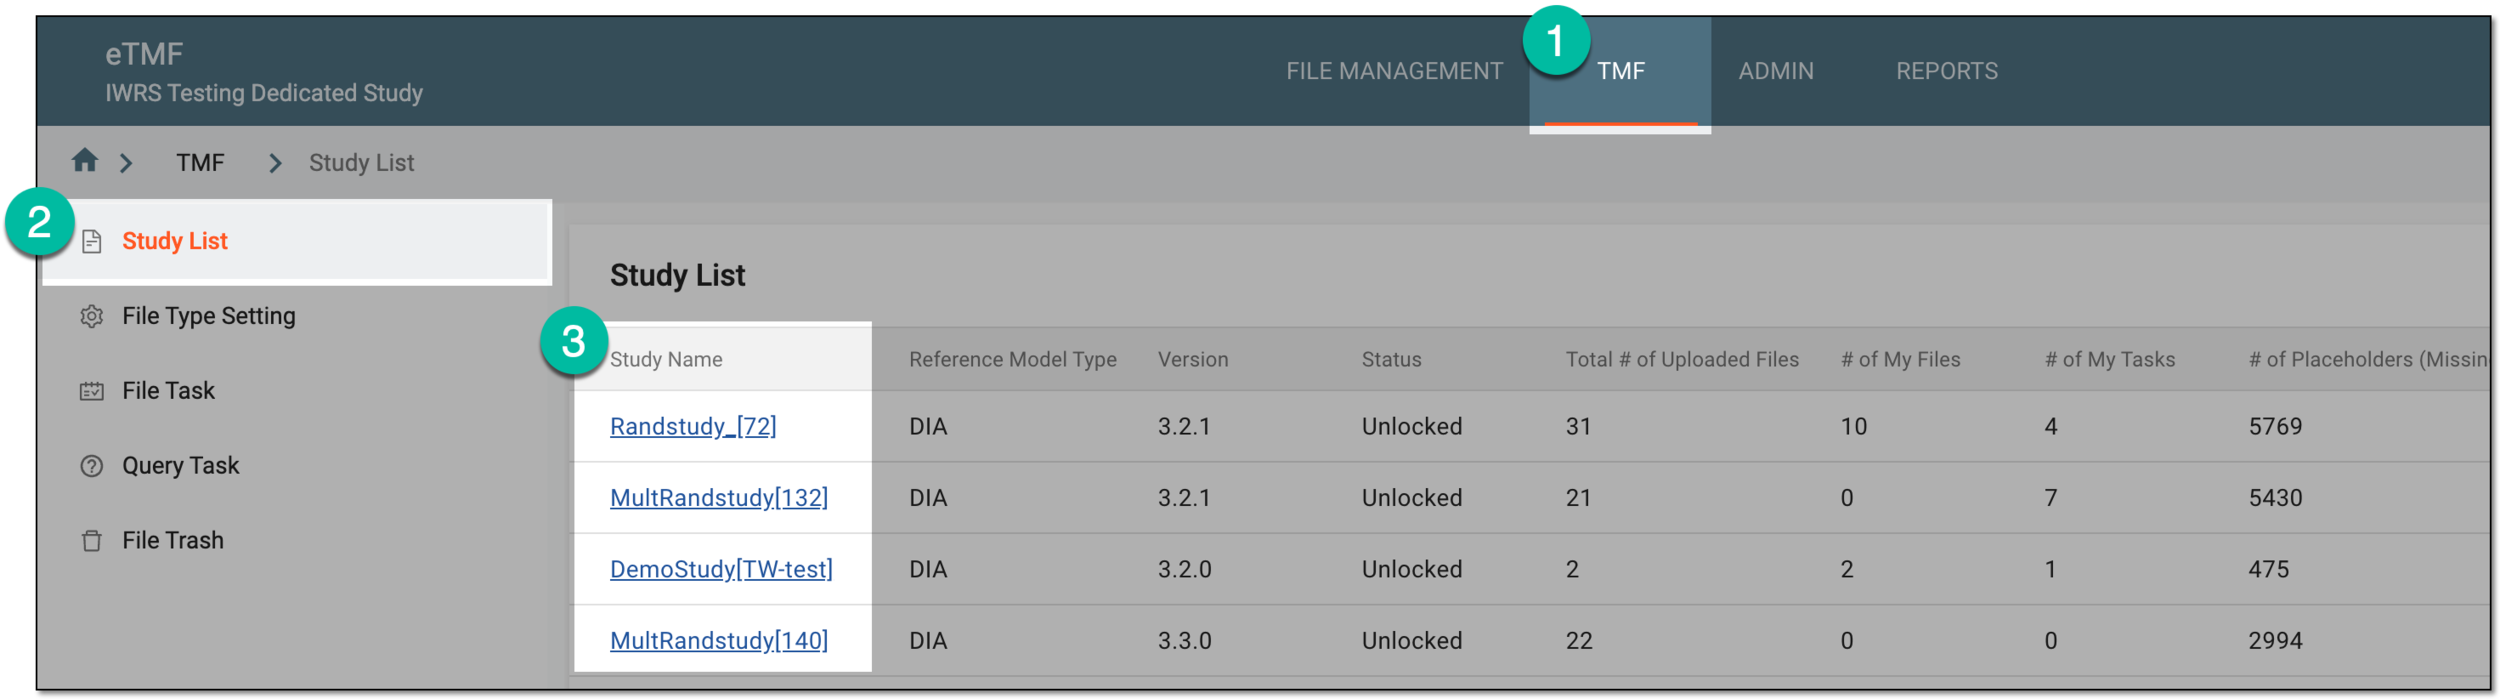Viewport: 2500px width, 699px height.
Task: Sort by the Study Name column header
Action: 666,359
